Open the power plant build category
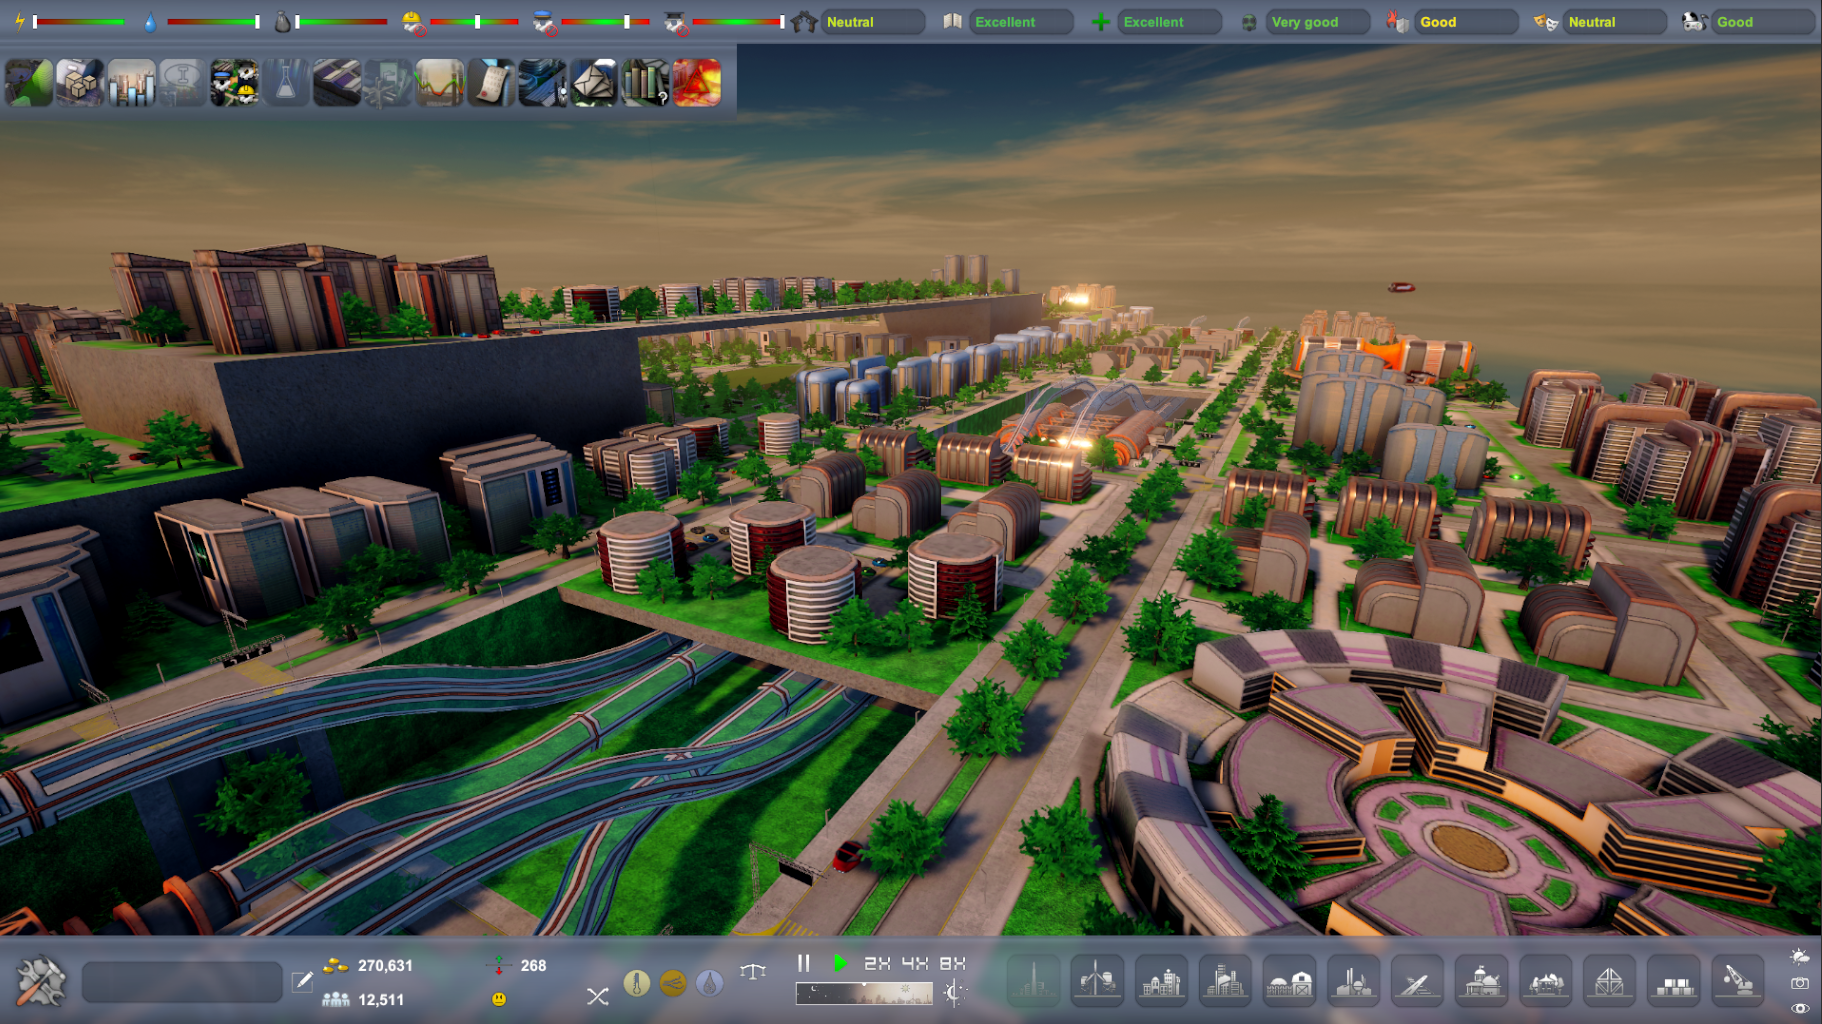 [1353, 982]
